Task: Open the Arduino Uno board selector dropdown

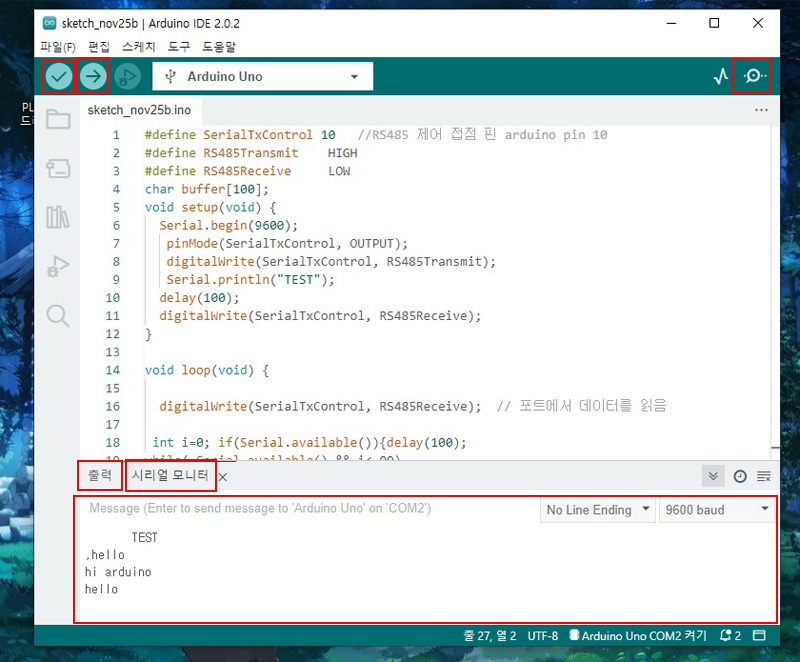Action: (x=263, y=77)
